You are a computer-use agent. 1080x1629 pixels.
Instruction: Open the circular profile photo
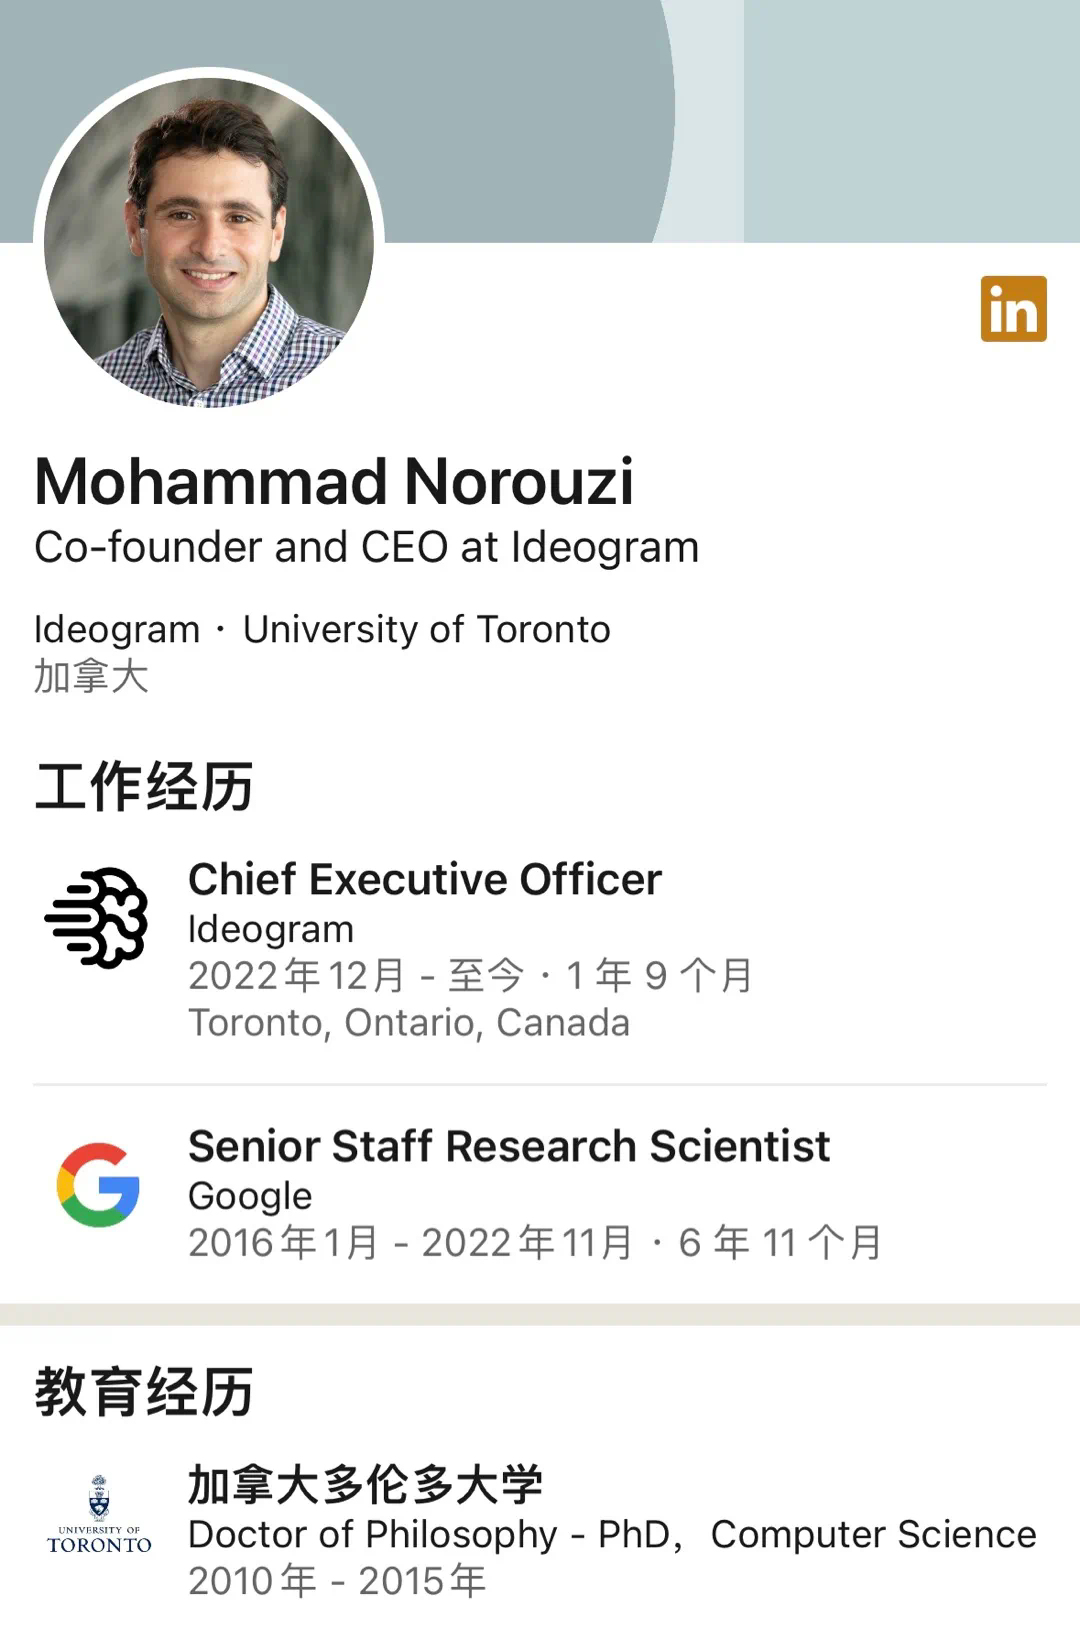209,242
